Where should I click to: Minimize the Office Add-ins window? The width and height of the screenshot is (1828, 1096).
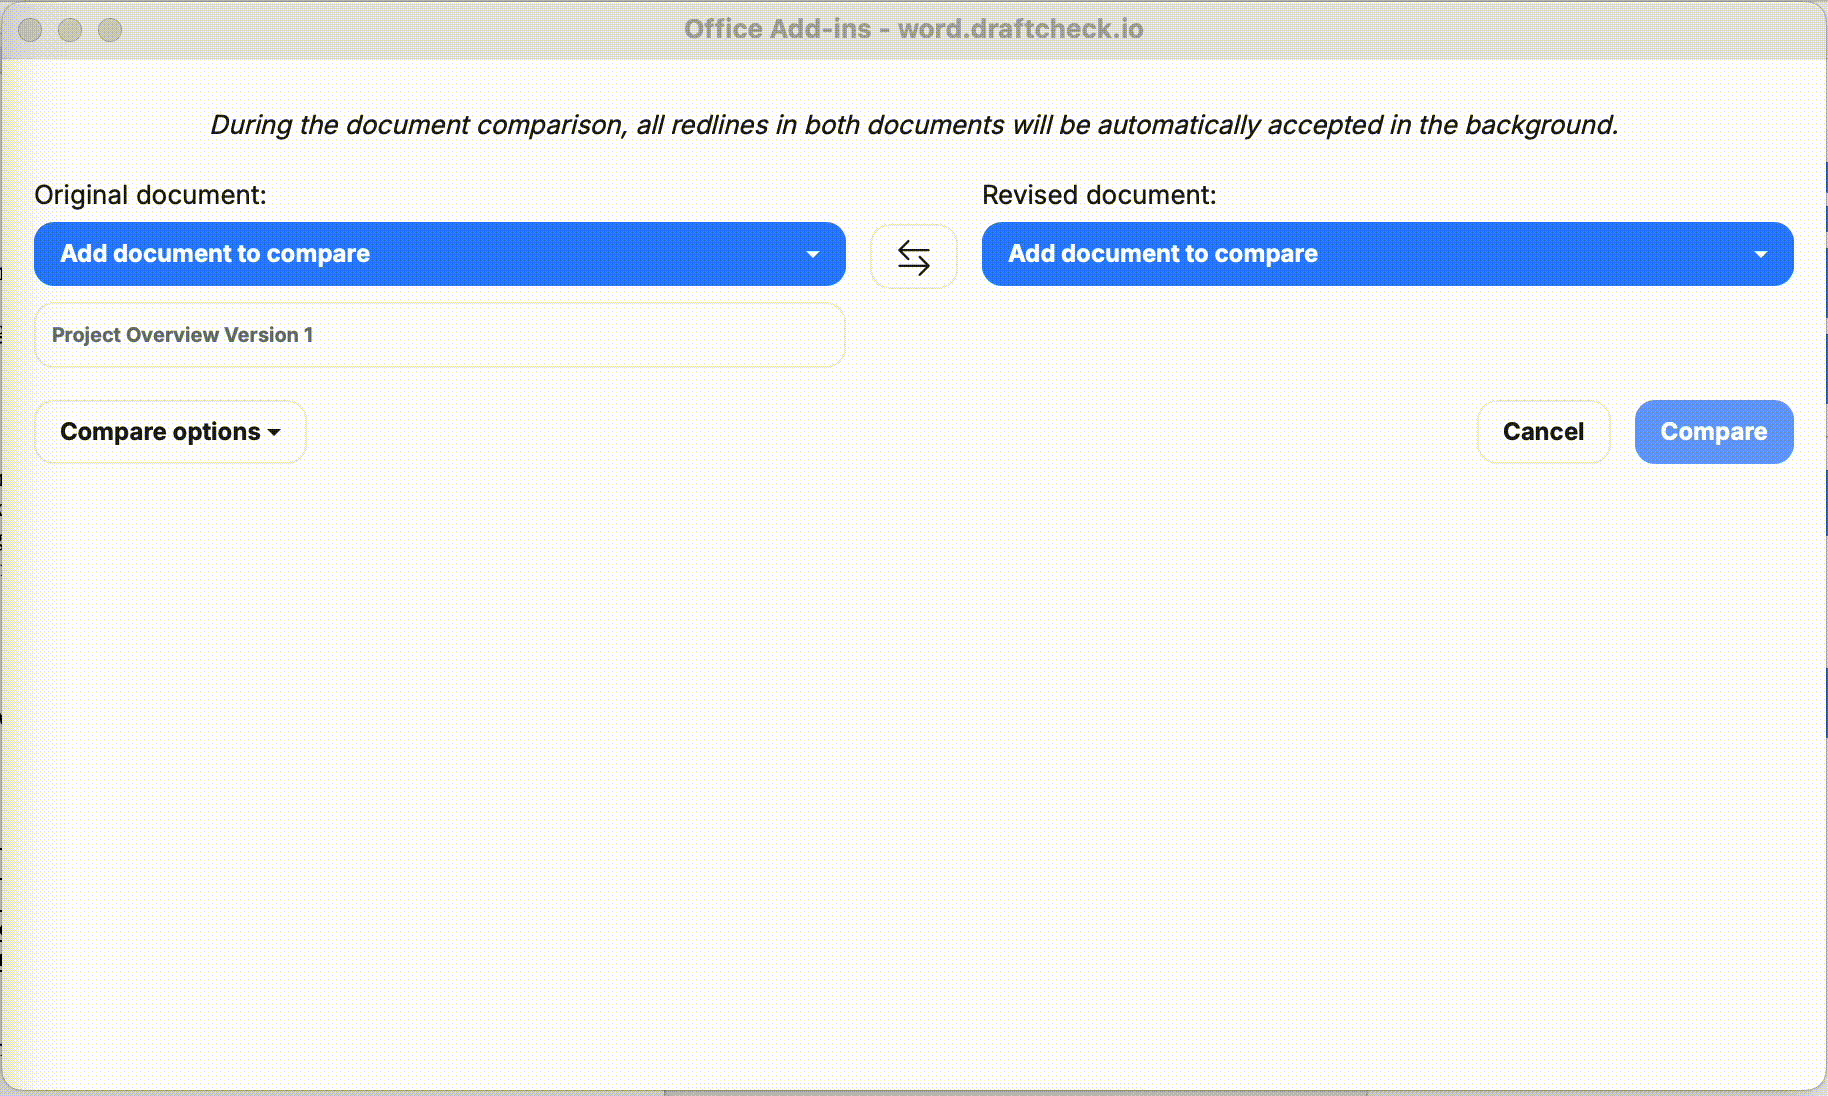click(x=70, y=30)
